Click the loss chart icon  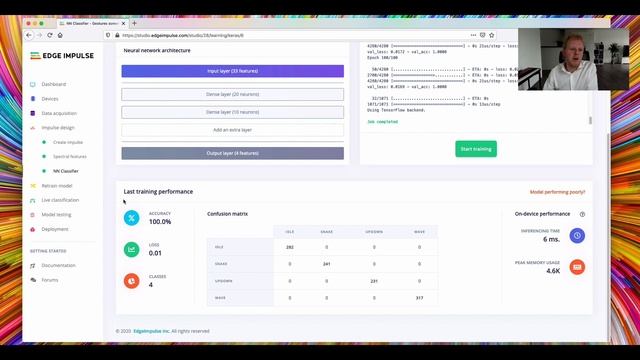pyautogui.click(x=131, y=249)
